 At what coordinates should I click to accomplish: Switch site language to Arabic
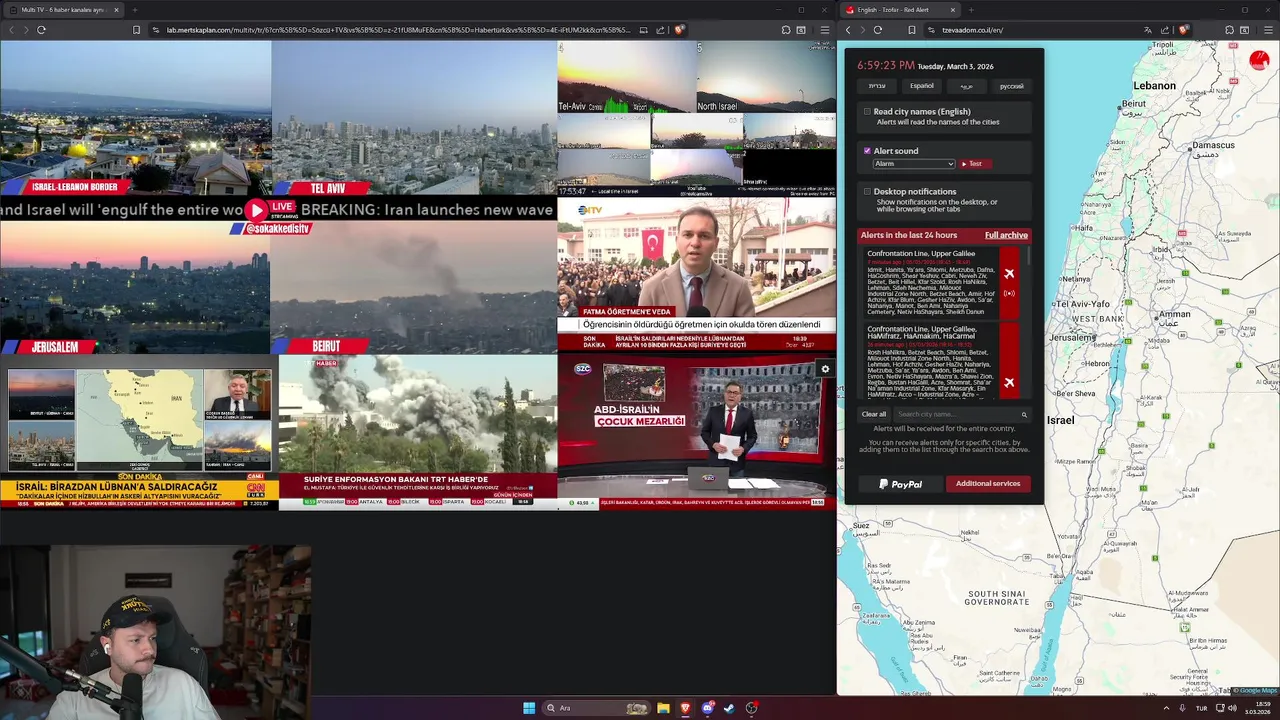point(967,86)
